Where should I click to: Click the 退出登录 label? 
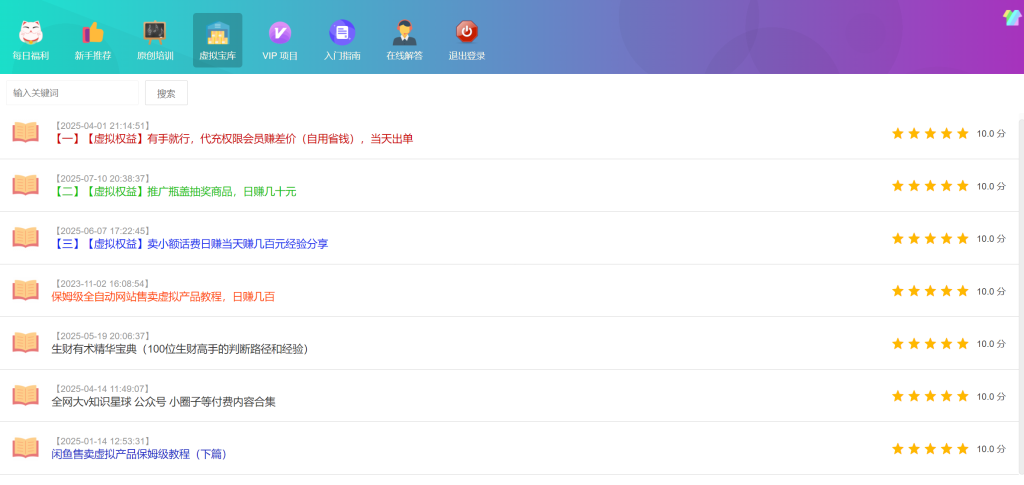tap(467, 56)
